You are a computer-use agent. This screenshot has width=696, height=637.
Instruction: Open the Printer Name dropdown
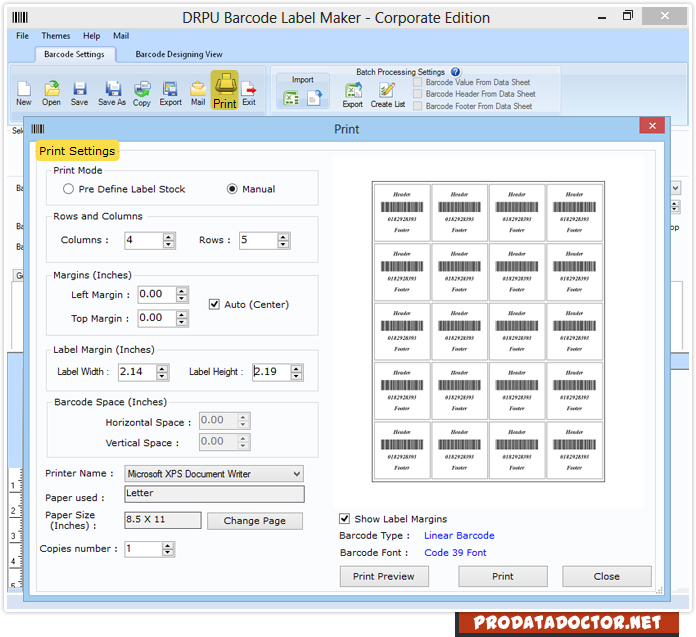[214, 474]
